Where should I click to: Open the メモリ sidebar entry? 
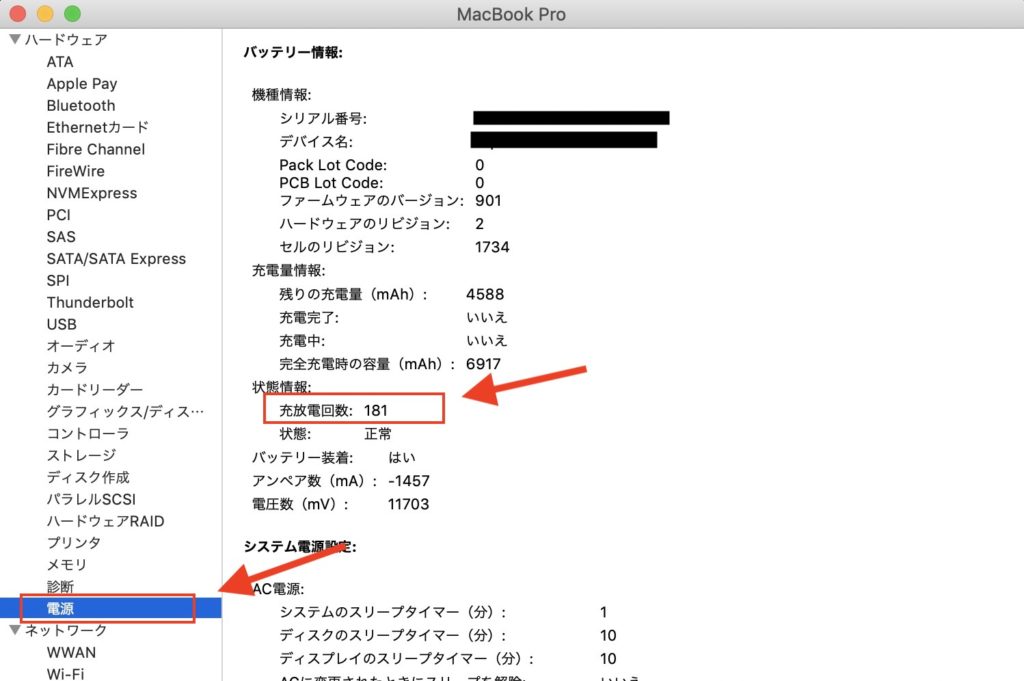pos(67,565)
